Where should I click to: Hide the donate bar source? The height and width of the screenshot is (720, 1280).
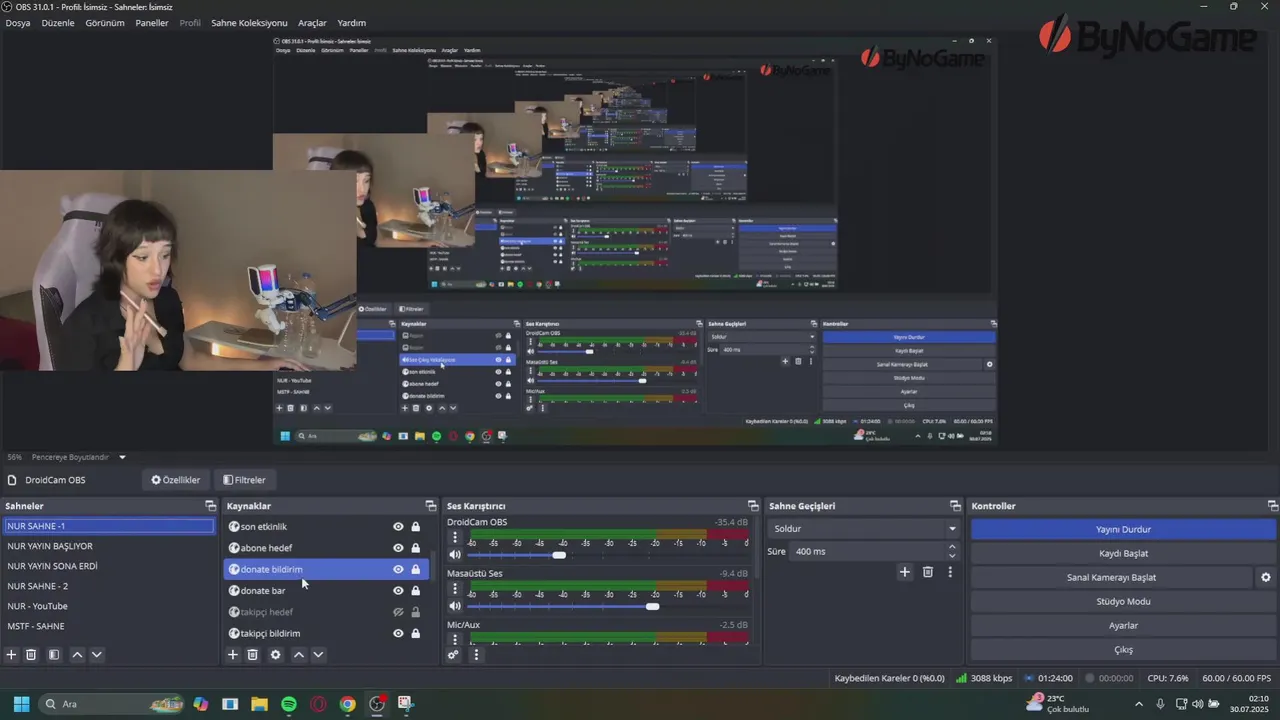(x=398, y=590)
